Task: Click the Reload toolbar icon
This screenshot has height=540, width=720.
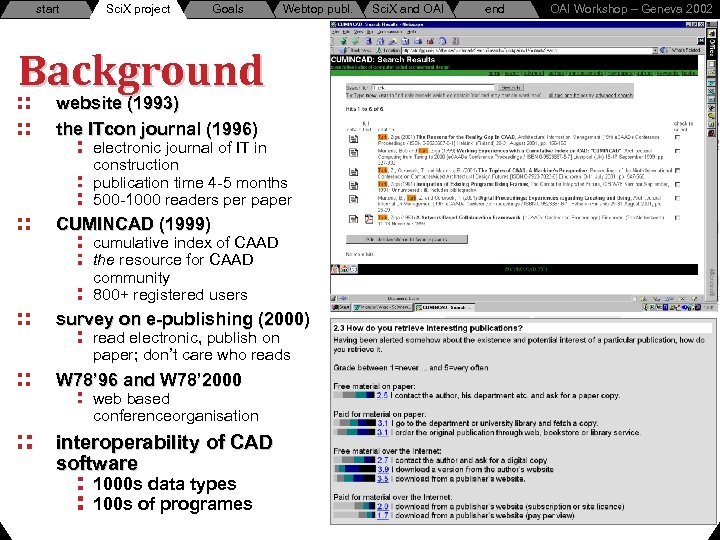Action: coord(369,41)
